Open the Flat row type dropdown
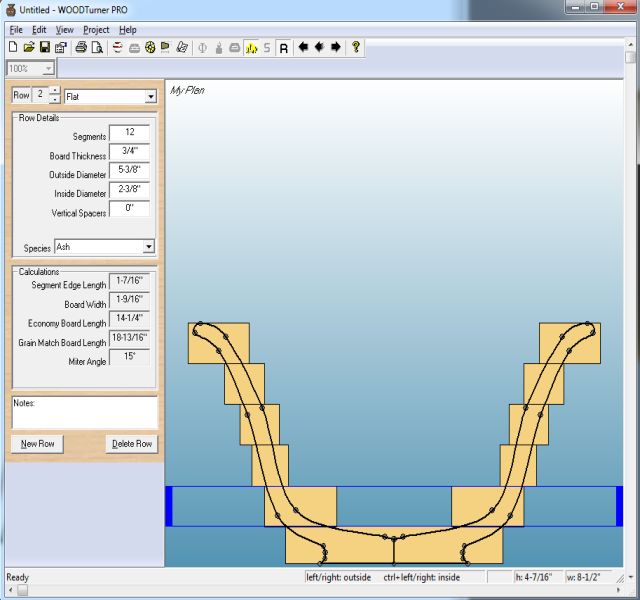Screen dimensions: 640x600 [150, 97]
